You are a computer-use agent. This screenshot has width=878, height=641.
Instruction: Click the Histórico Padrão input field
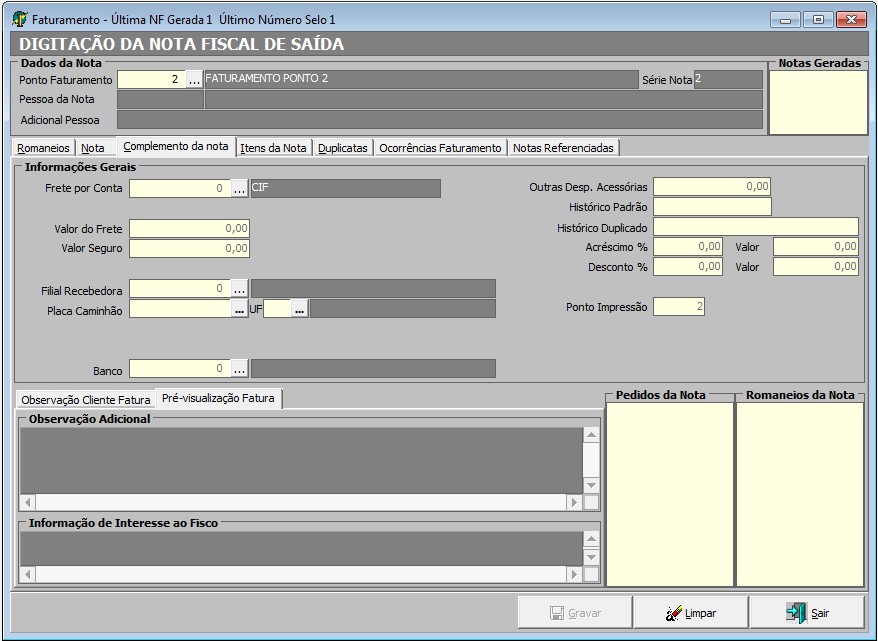click(x=712, y=207)
